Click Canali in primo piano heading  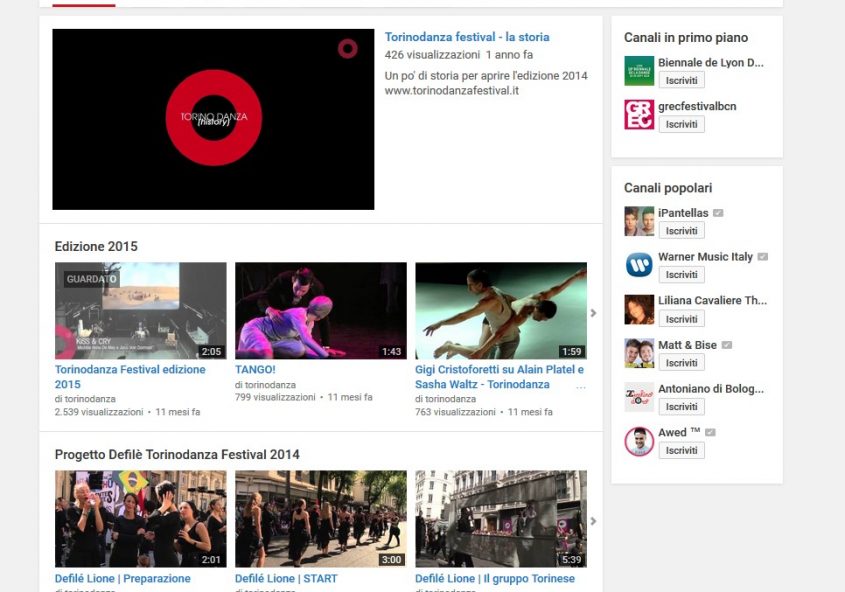685,38
